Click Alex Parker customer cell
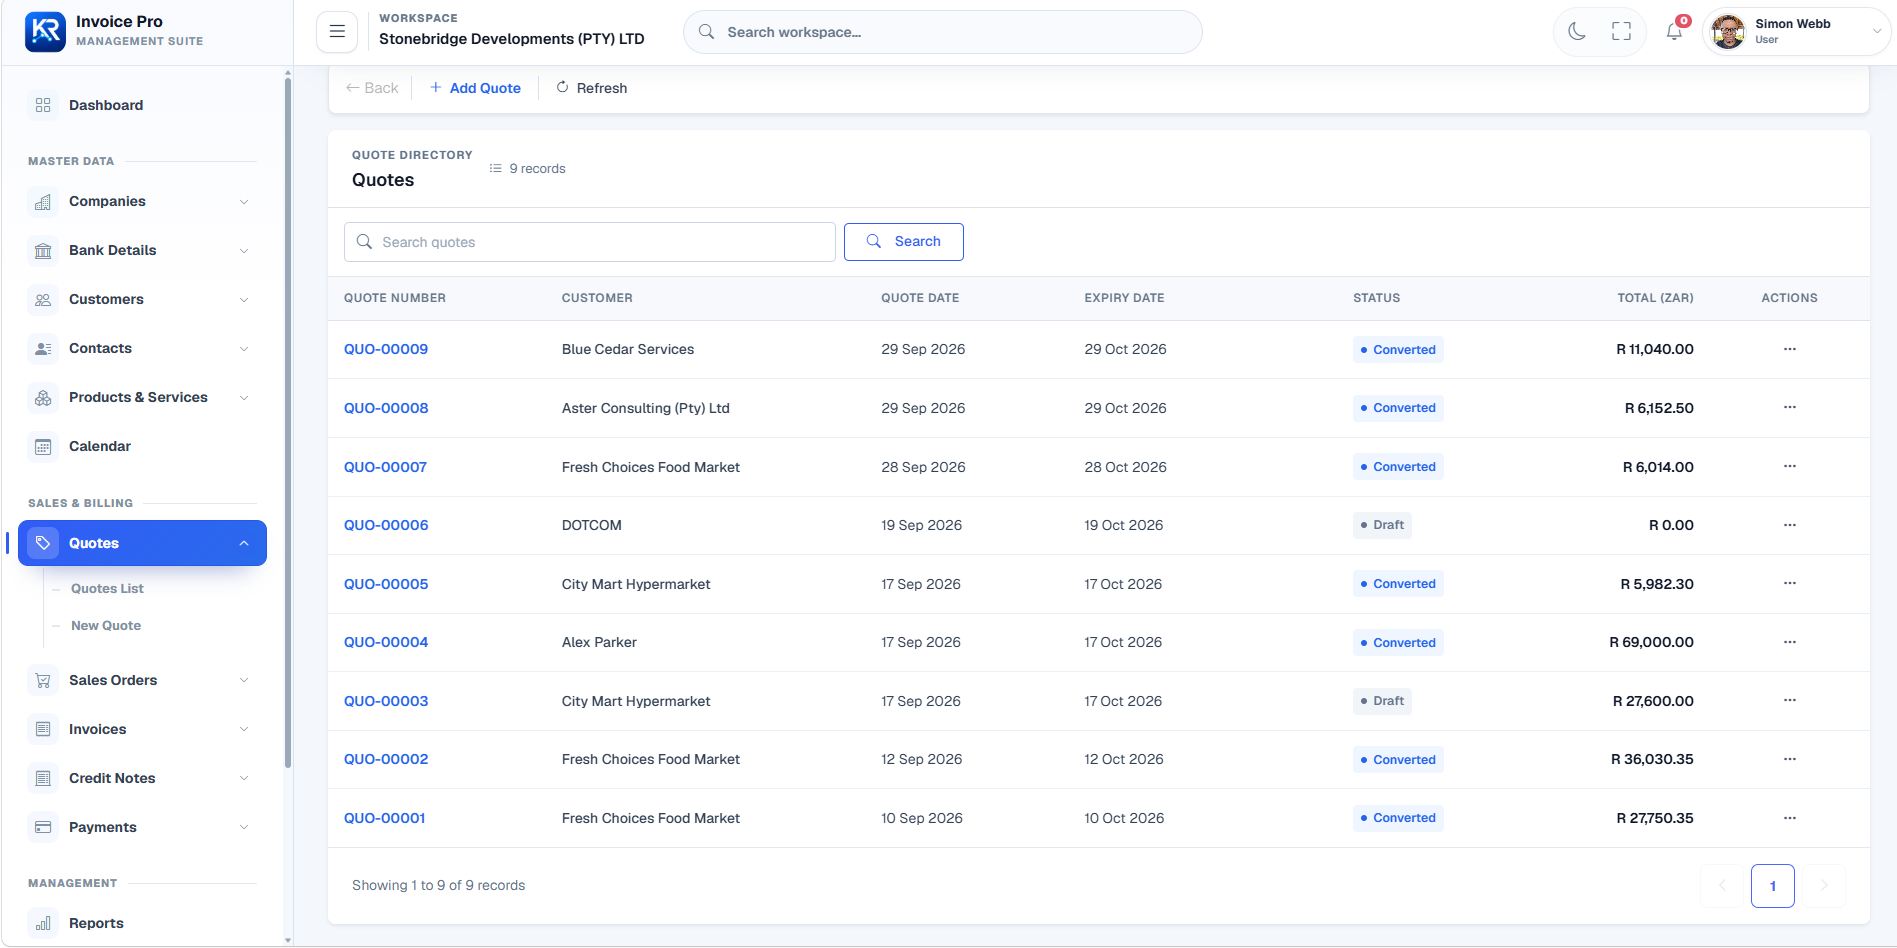1897x948 pixels. pyautogui.click(x=599, y=643)
